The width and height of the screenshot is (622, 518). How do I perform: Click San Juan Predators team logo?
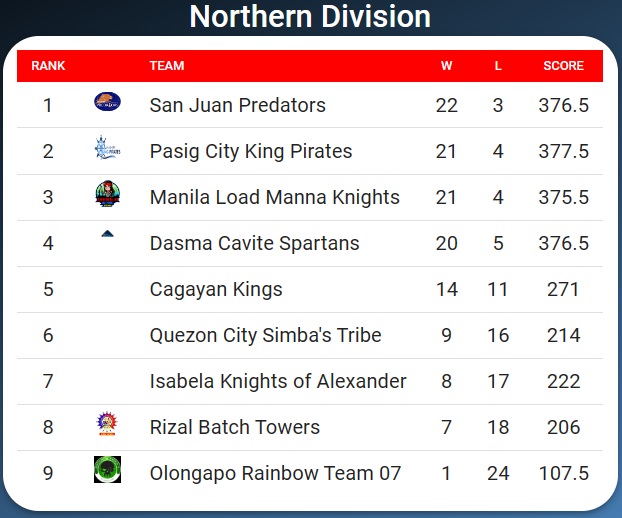107,101
